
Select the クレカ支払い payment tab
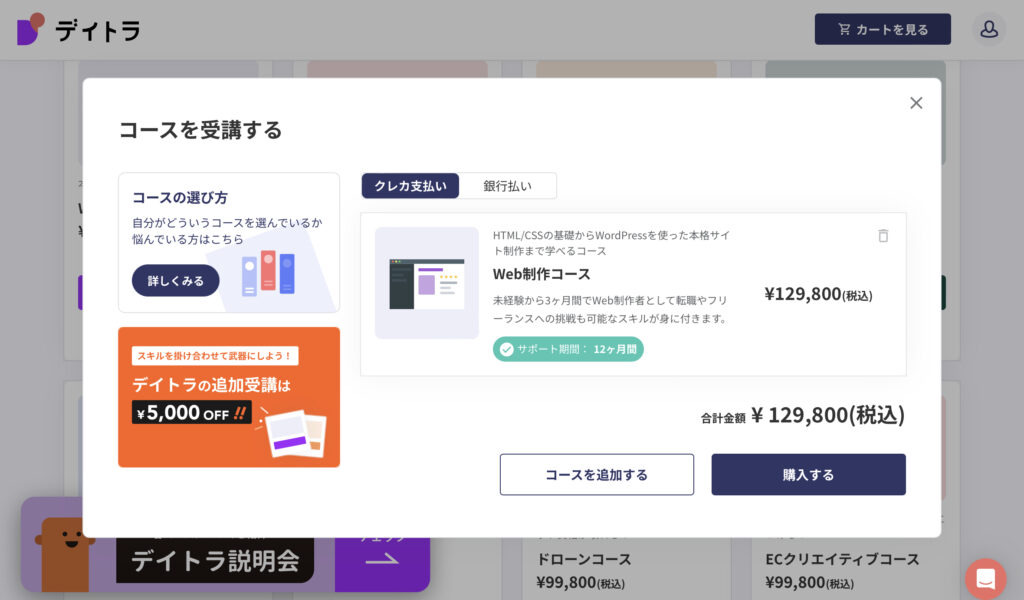410,186
